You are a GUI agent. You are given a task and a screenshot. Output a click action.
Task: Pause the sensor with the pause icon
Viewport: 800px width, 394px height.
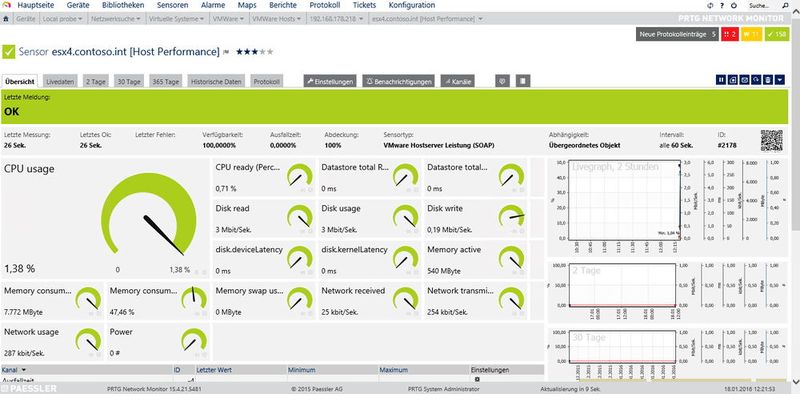[721, 80]
